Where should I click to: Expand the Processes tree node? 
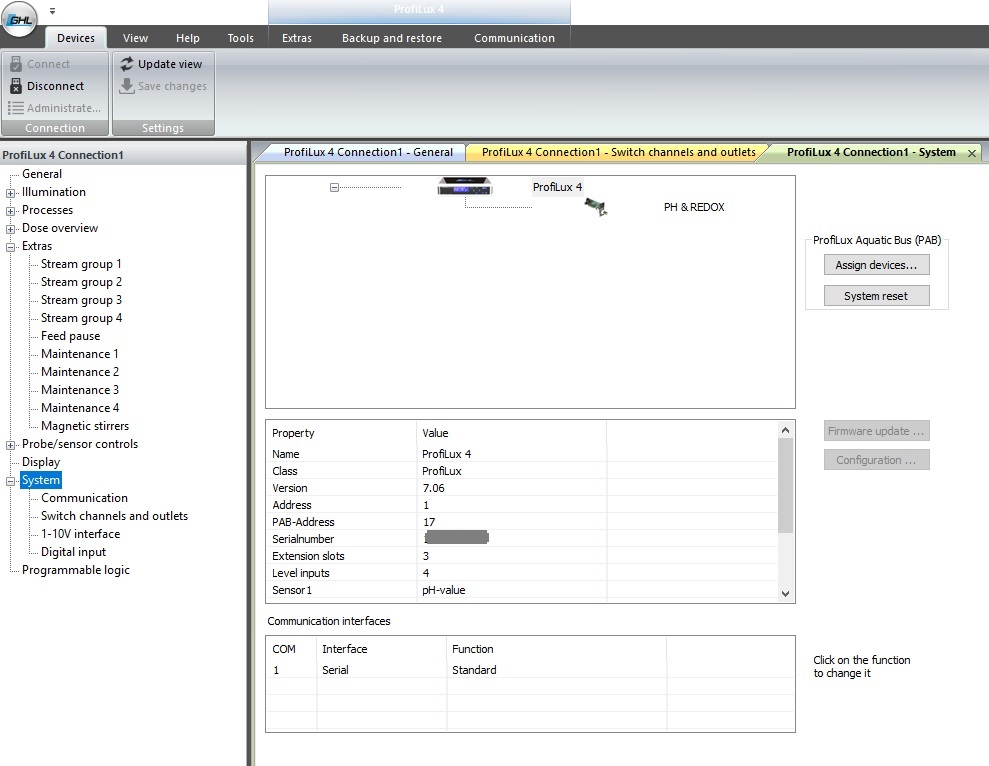tap(10, 211)
